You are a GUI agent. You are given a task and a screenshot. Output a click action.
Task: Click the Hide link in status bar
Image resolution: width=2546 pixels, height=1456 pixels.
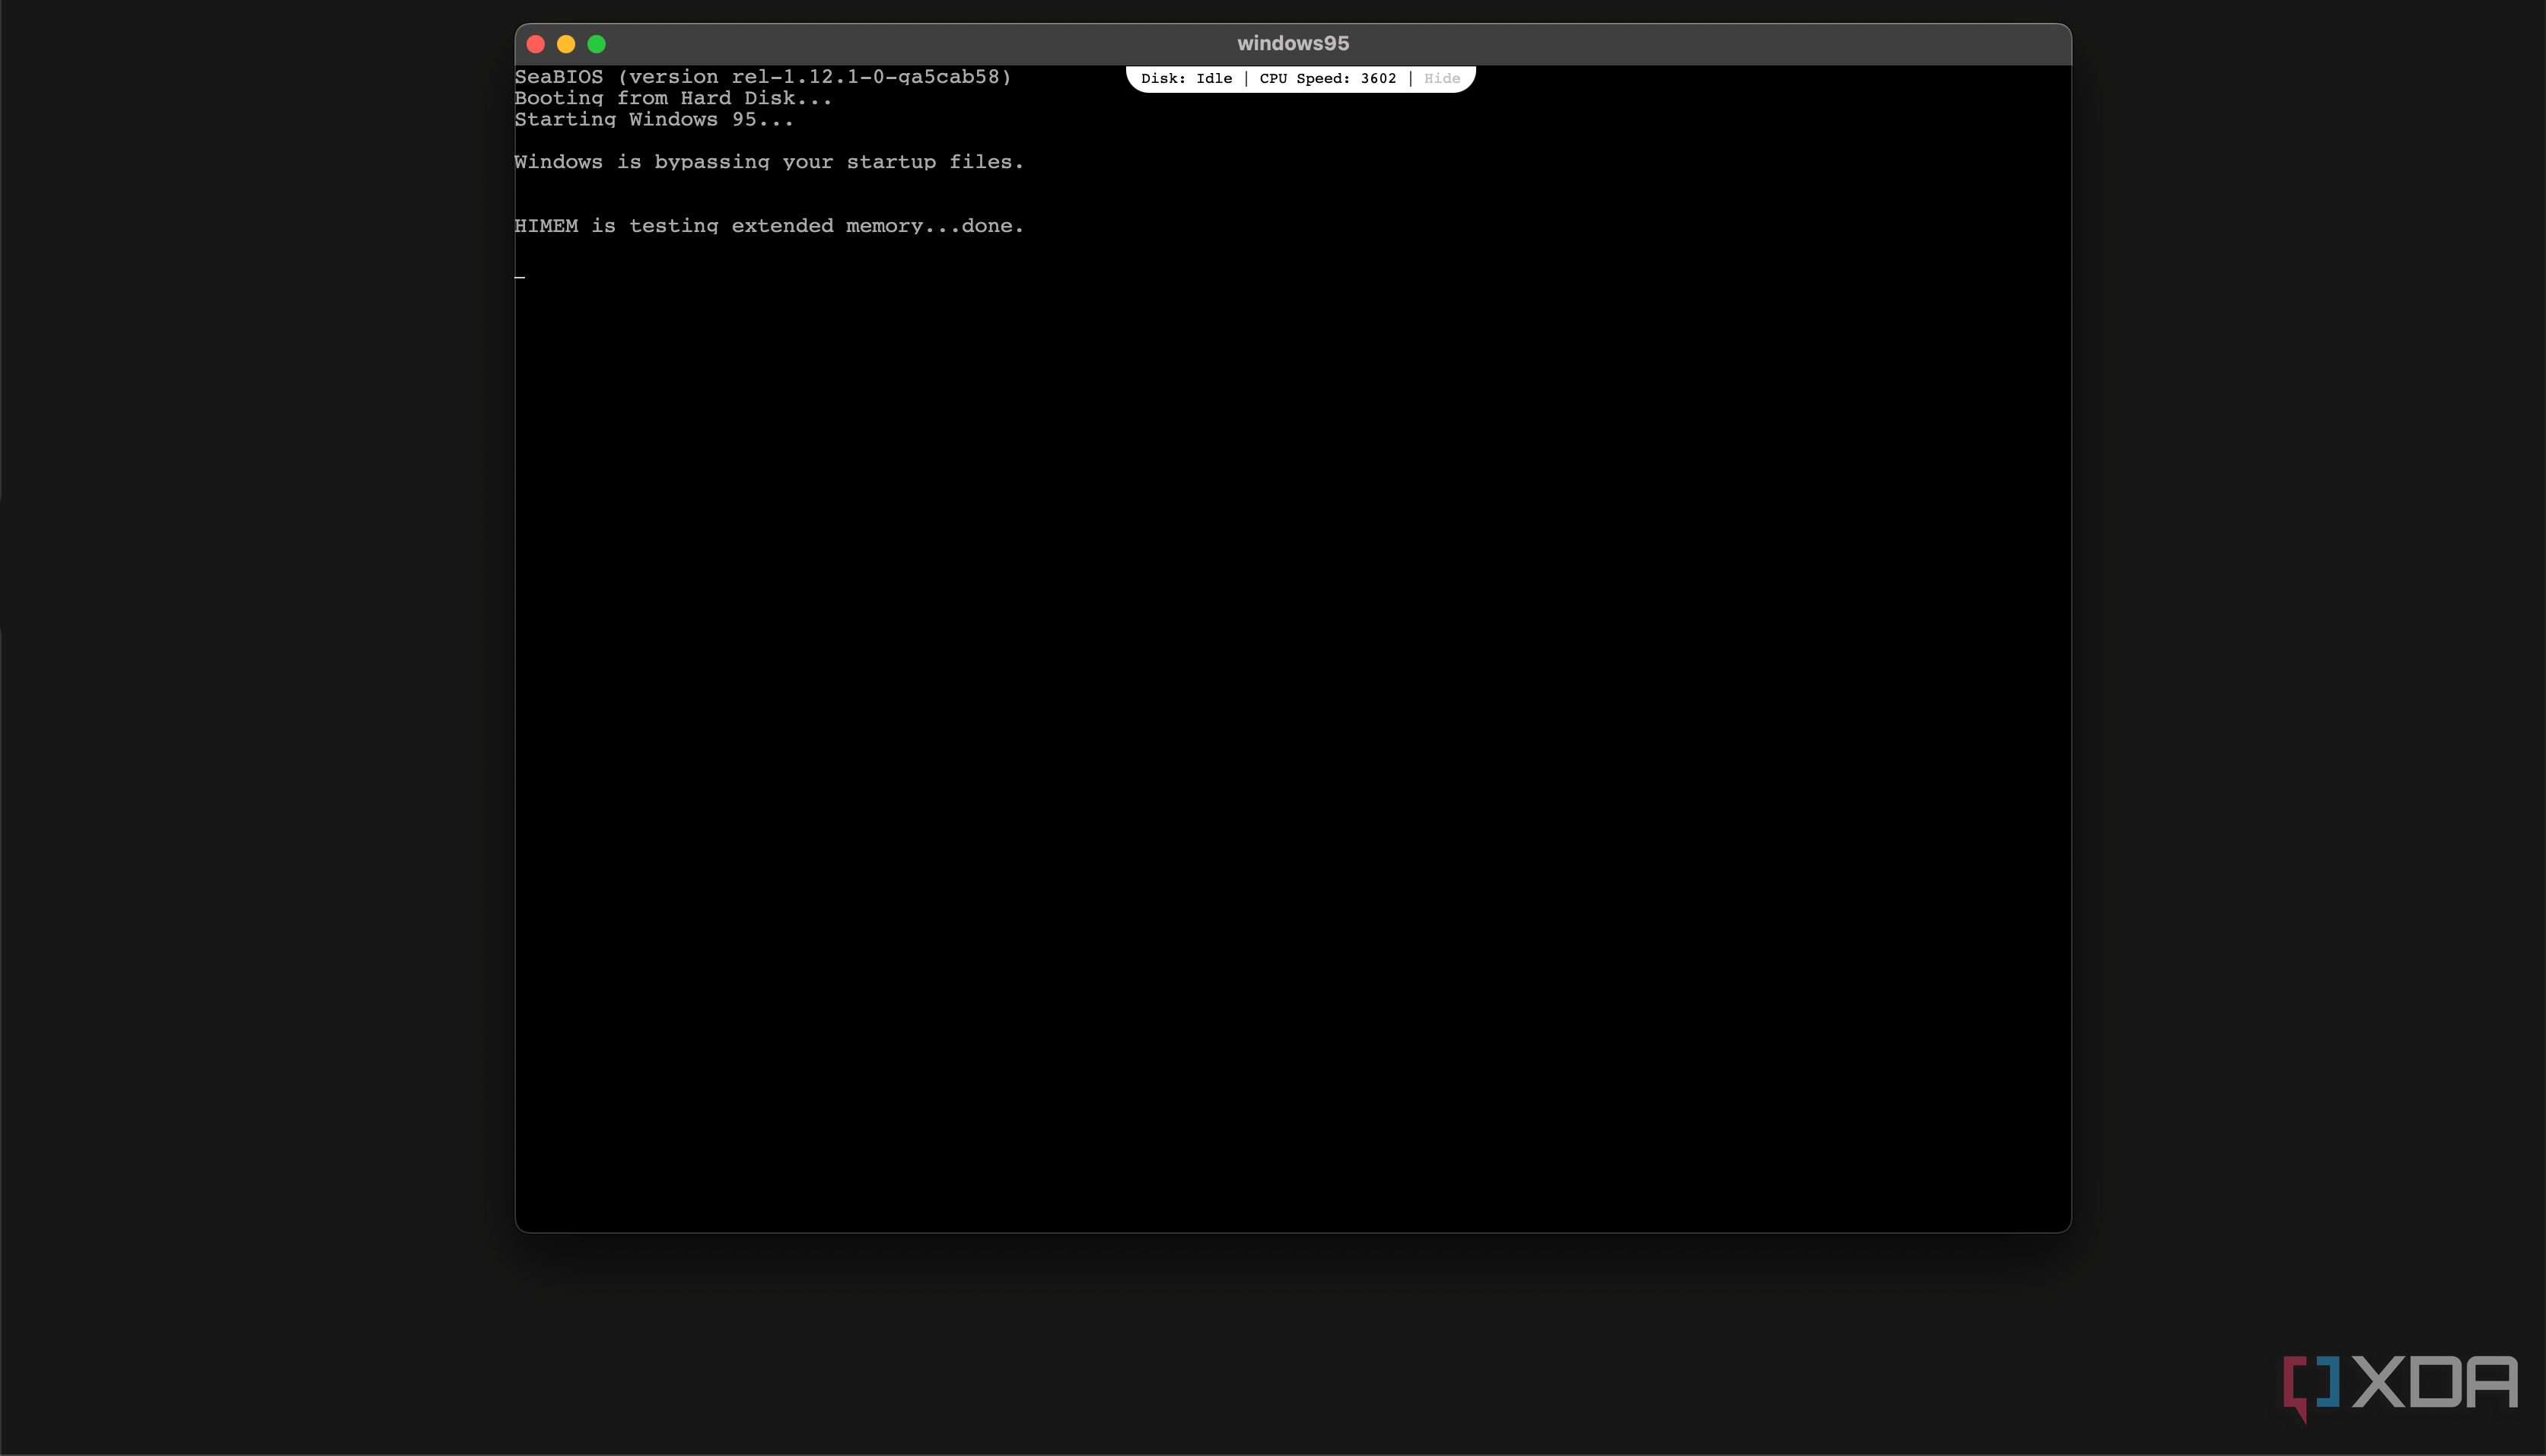tap(1441, 78)
